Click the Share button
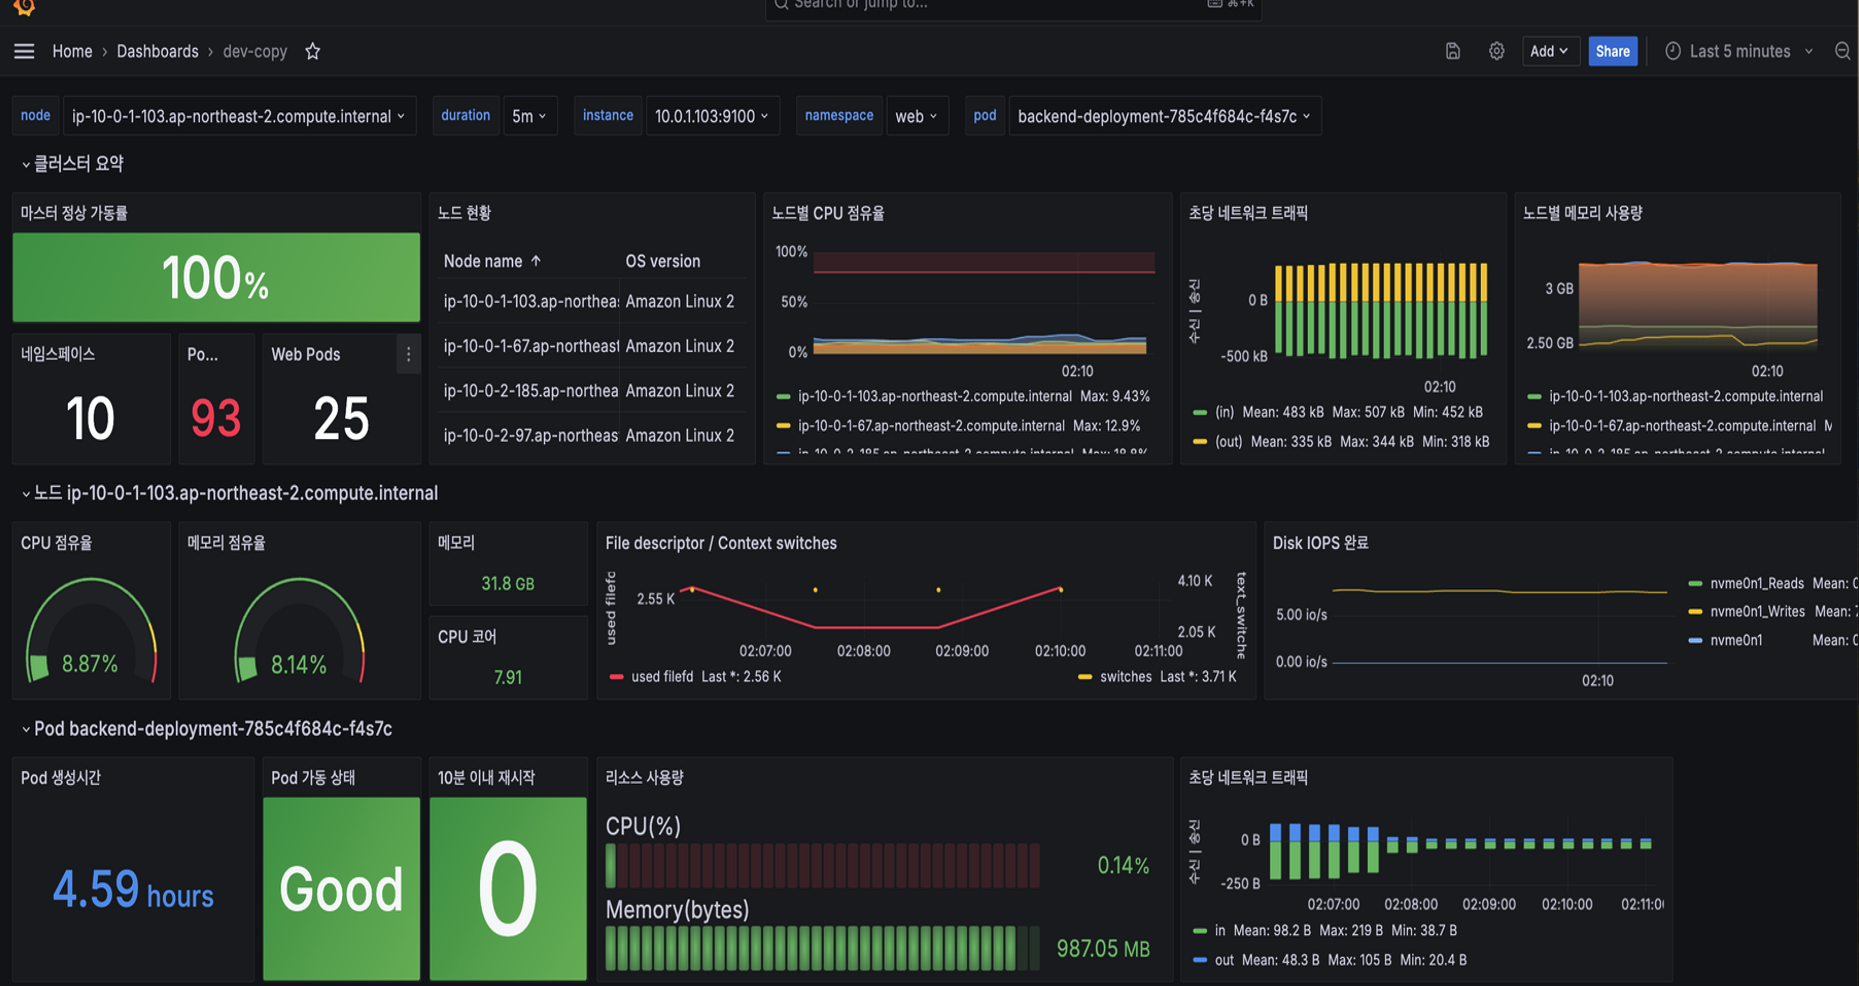The width and height of the screenshot is (1859, 986). point(1612,51)
